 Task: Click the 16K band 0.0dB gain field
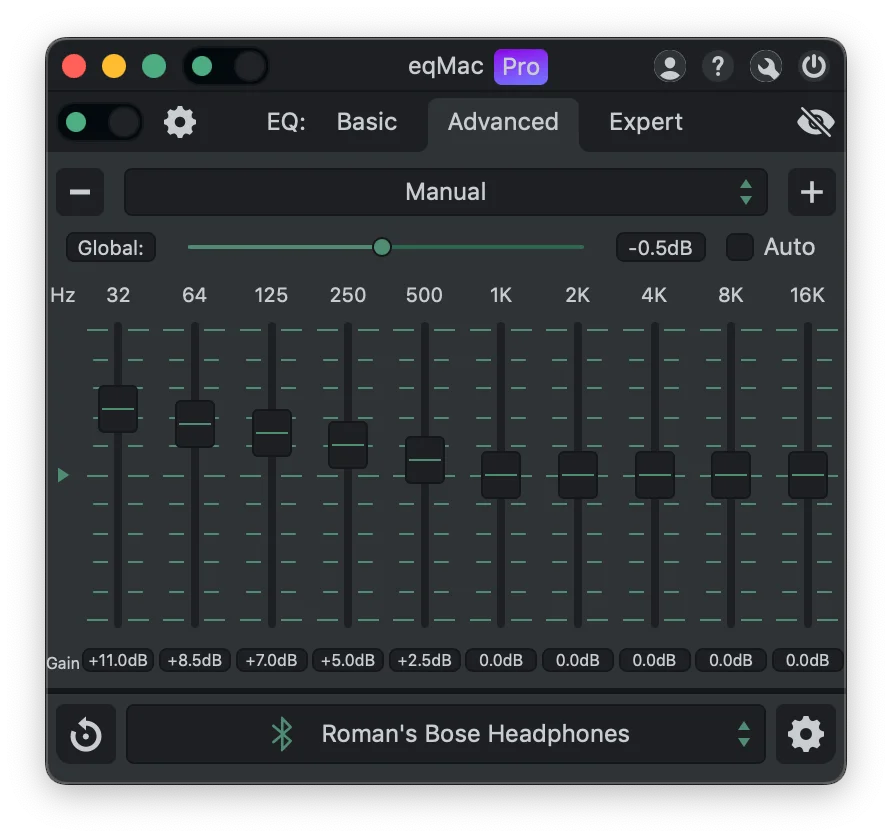tap(807, 660)
